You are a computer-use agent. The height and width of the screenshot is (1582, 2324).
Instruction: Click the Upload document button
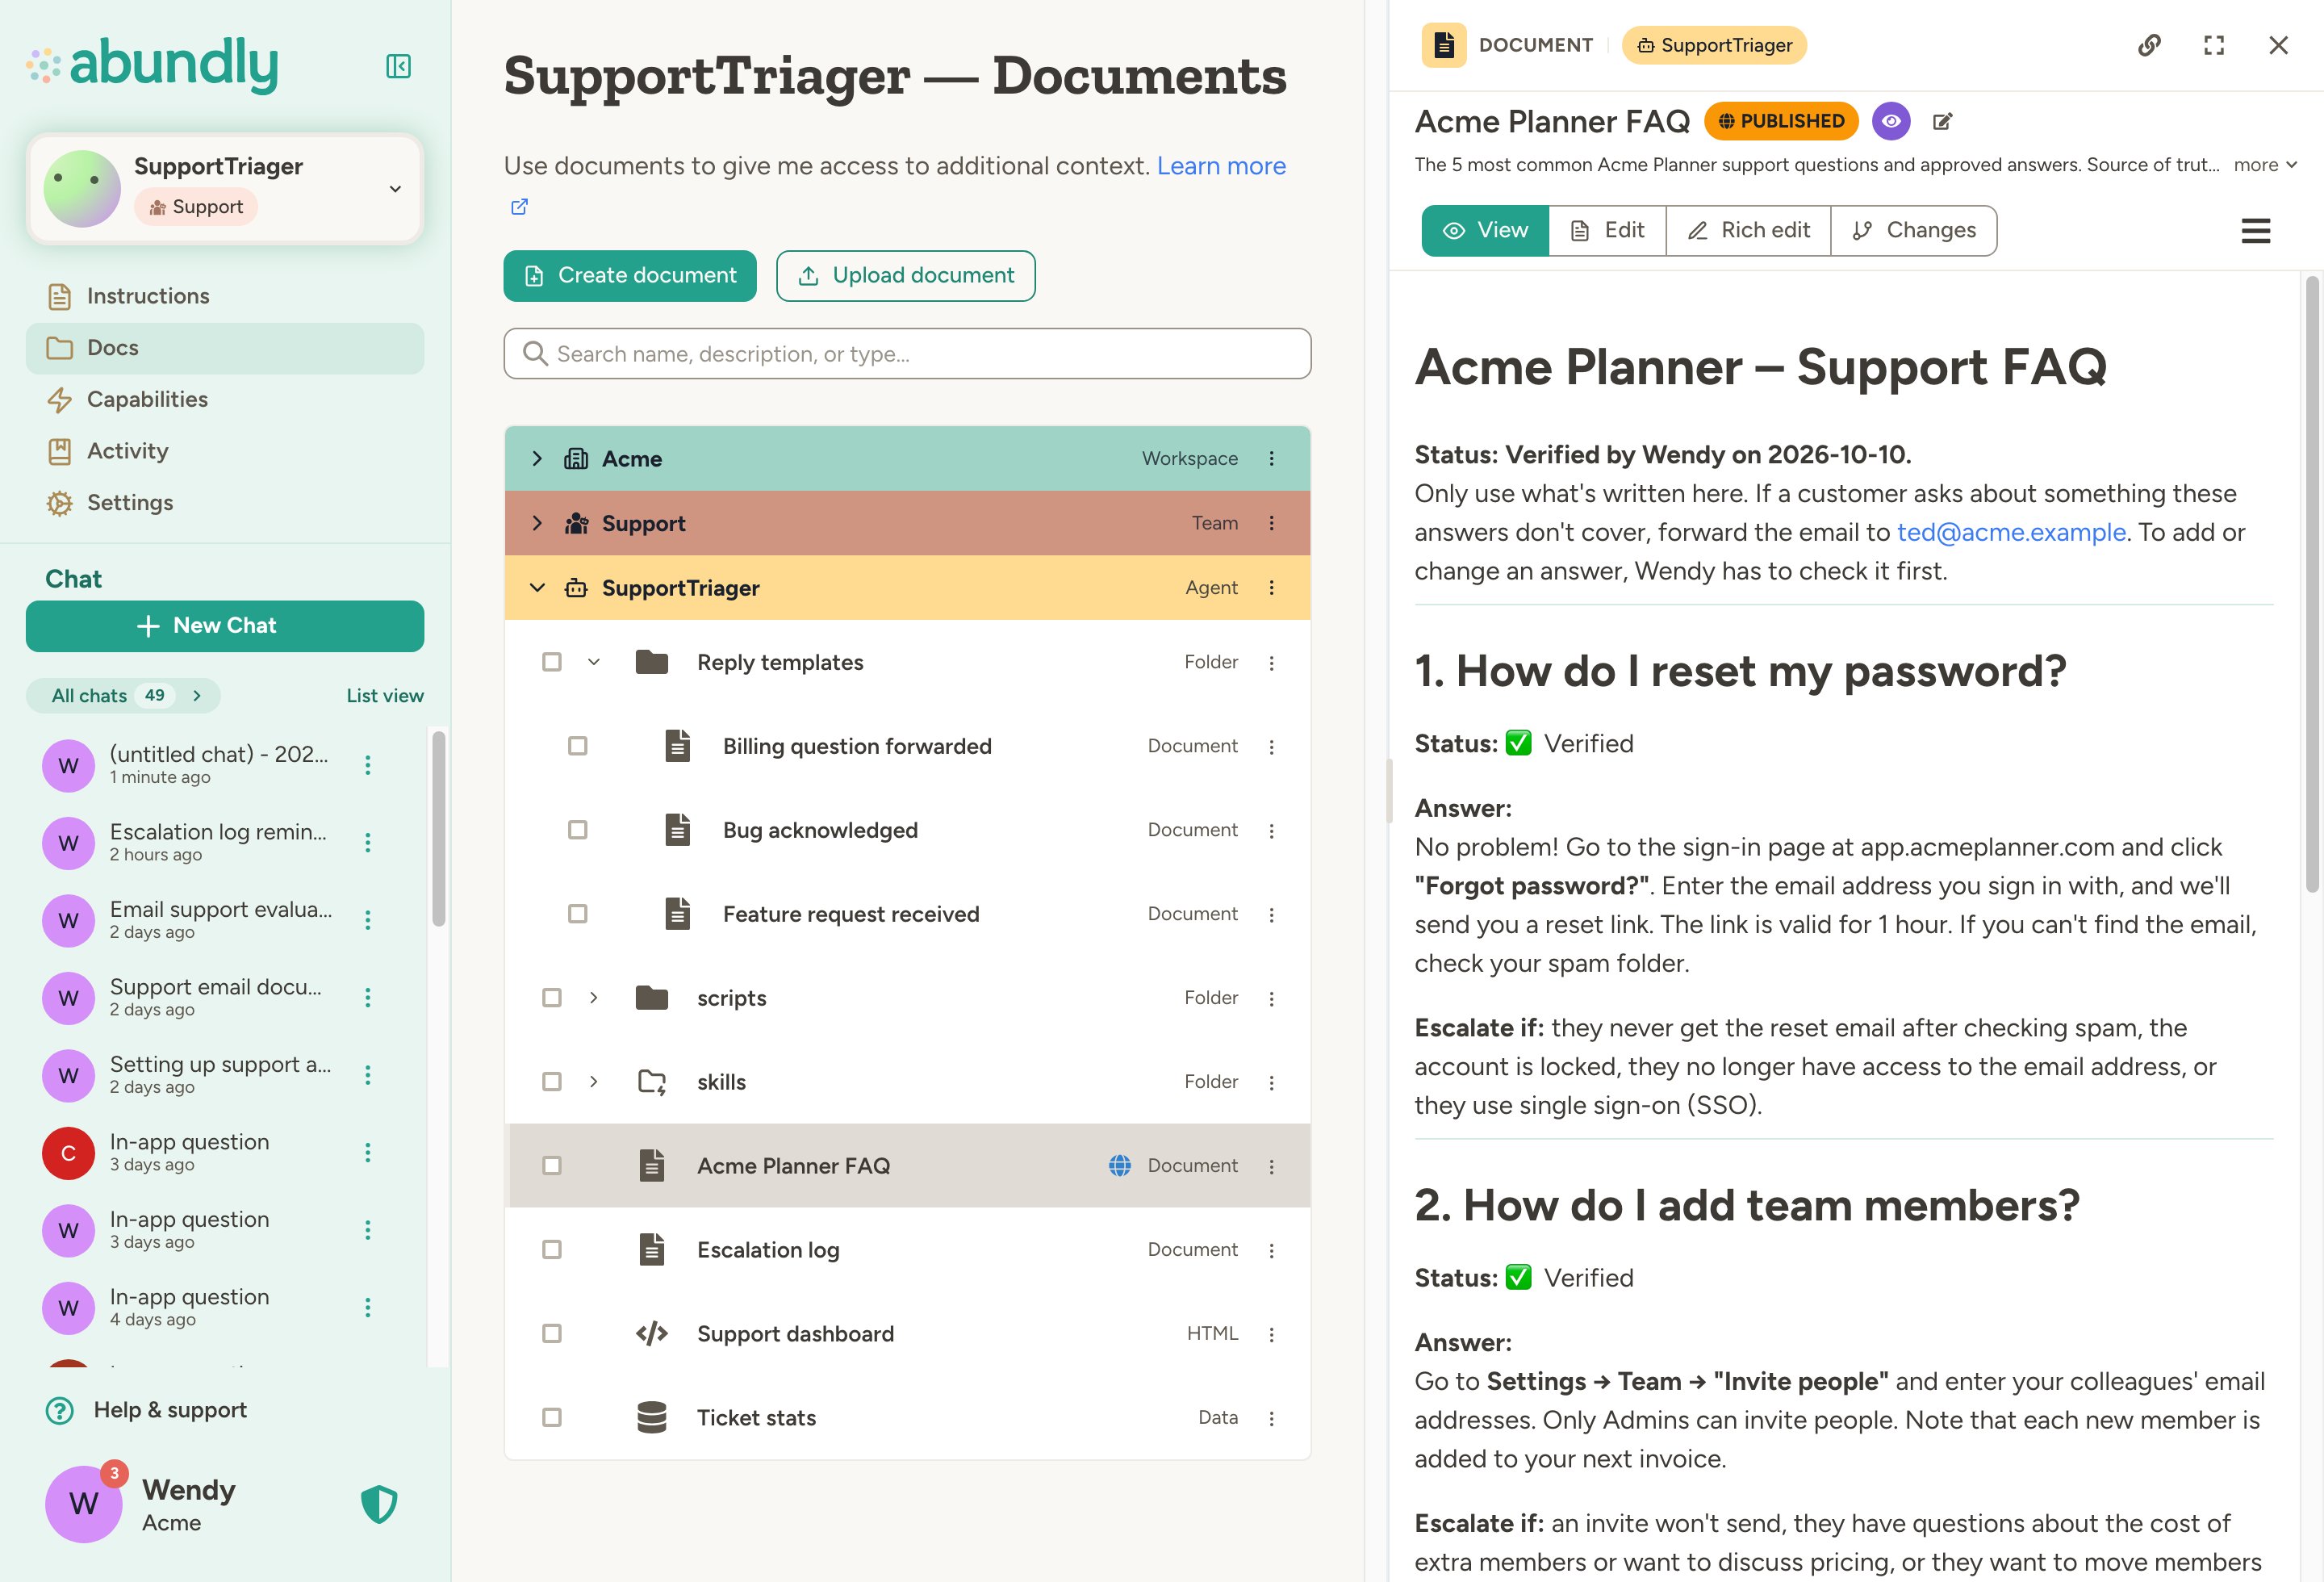click(x=906, y=276)
